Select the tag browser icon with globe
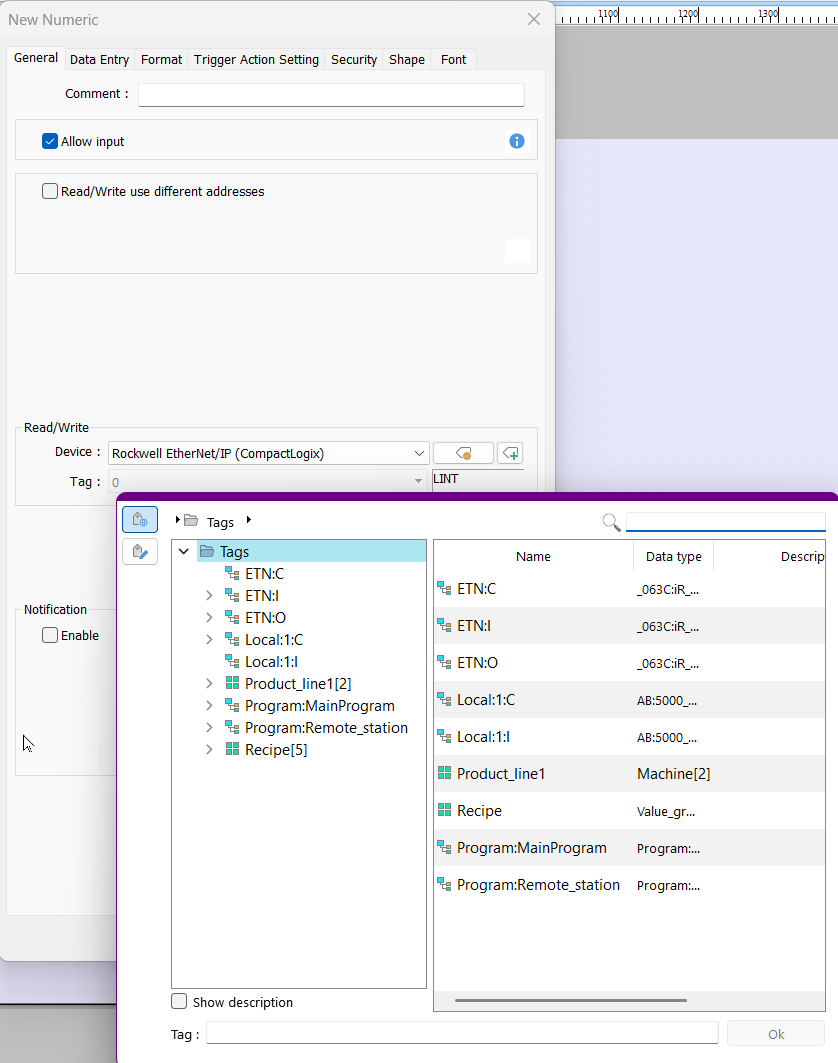The height and width of the screenshot is (1063, 838). click(140, 520)
